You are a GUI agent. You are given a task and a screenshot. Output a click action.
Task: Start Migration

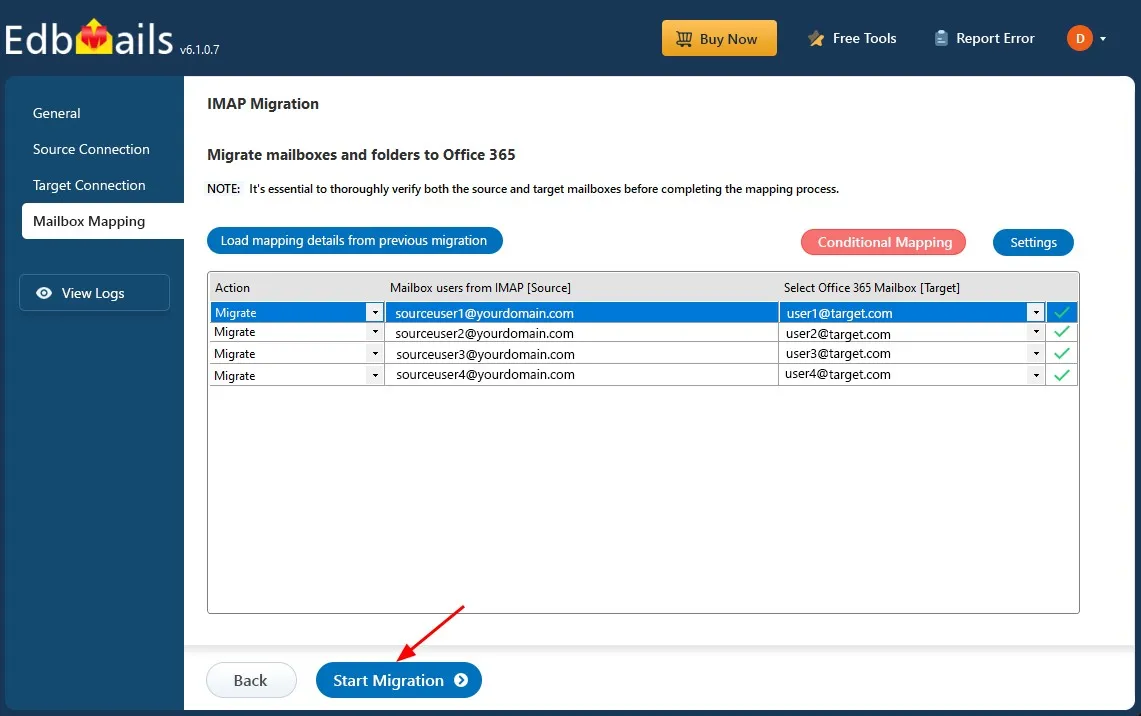tap(399, 680)
